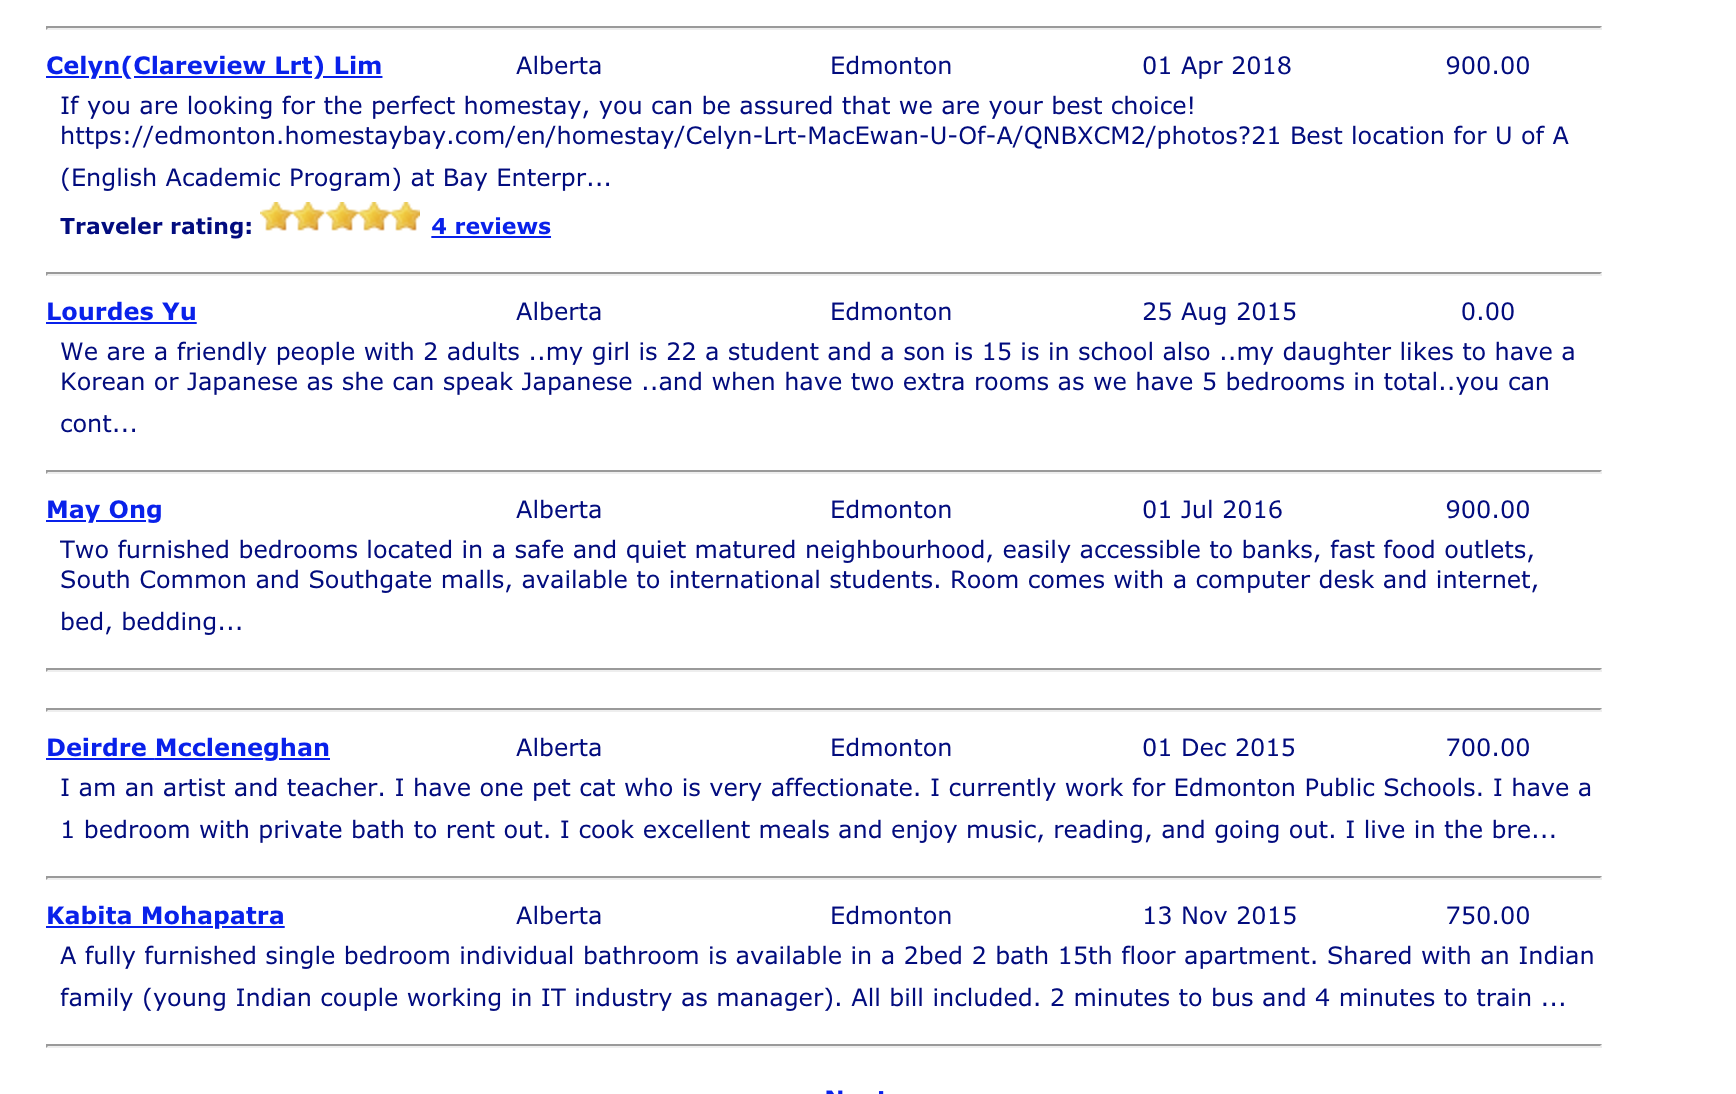Click Kabita's furnished bedroom description text

(826, 977)
